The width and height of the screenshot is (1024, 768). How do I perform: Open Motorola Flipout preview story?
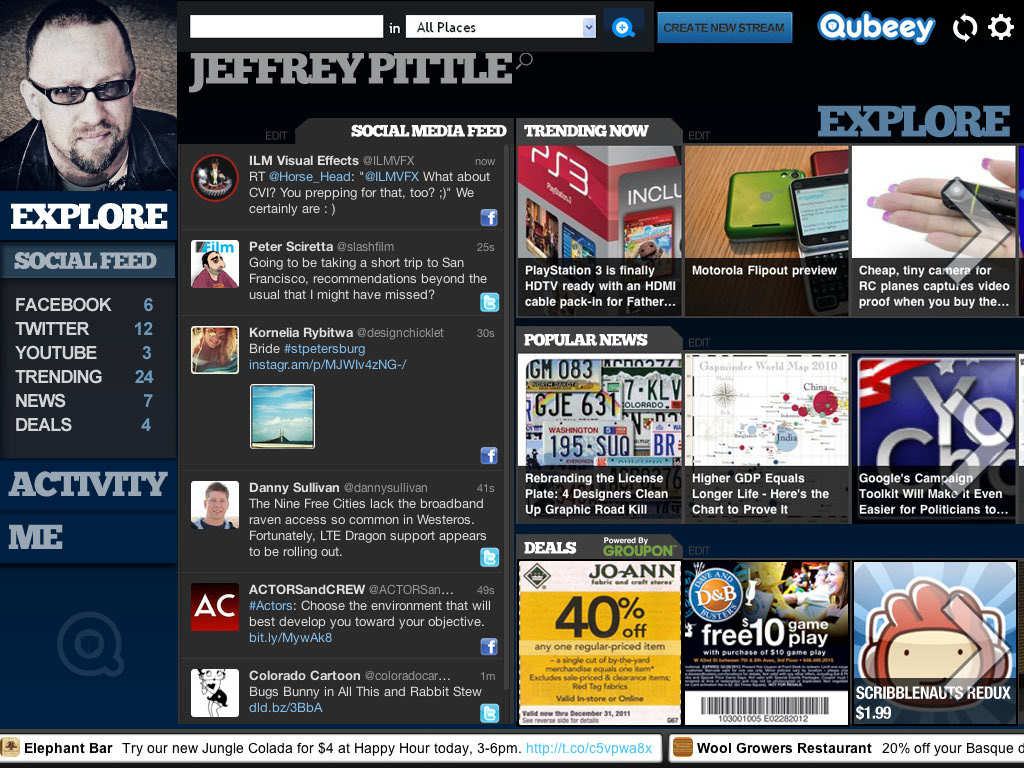click(766, 231)
